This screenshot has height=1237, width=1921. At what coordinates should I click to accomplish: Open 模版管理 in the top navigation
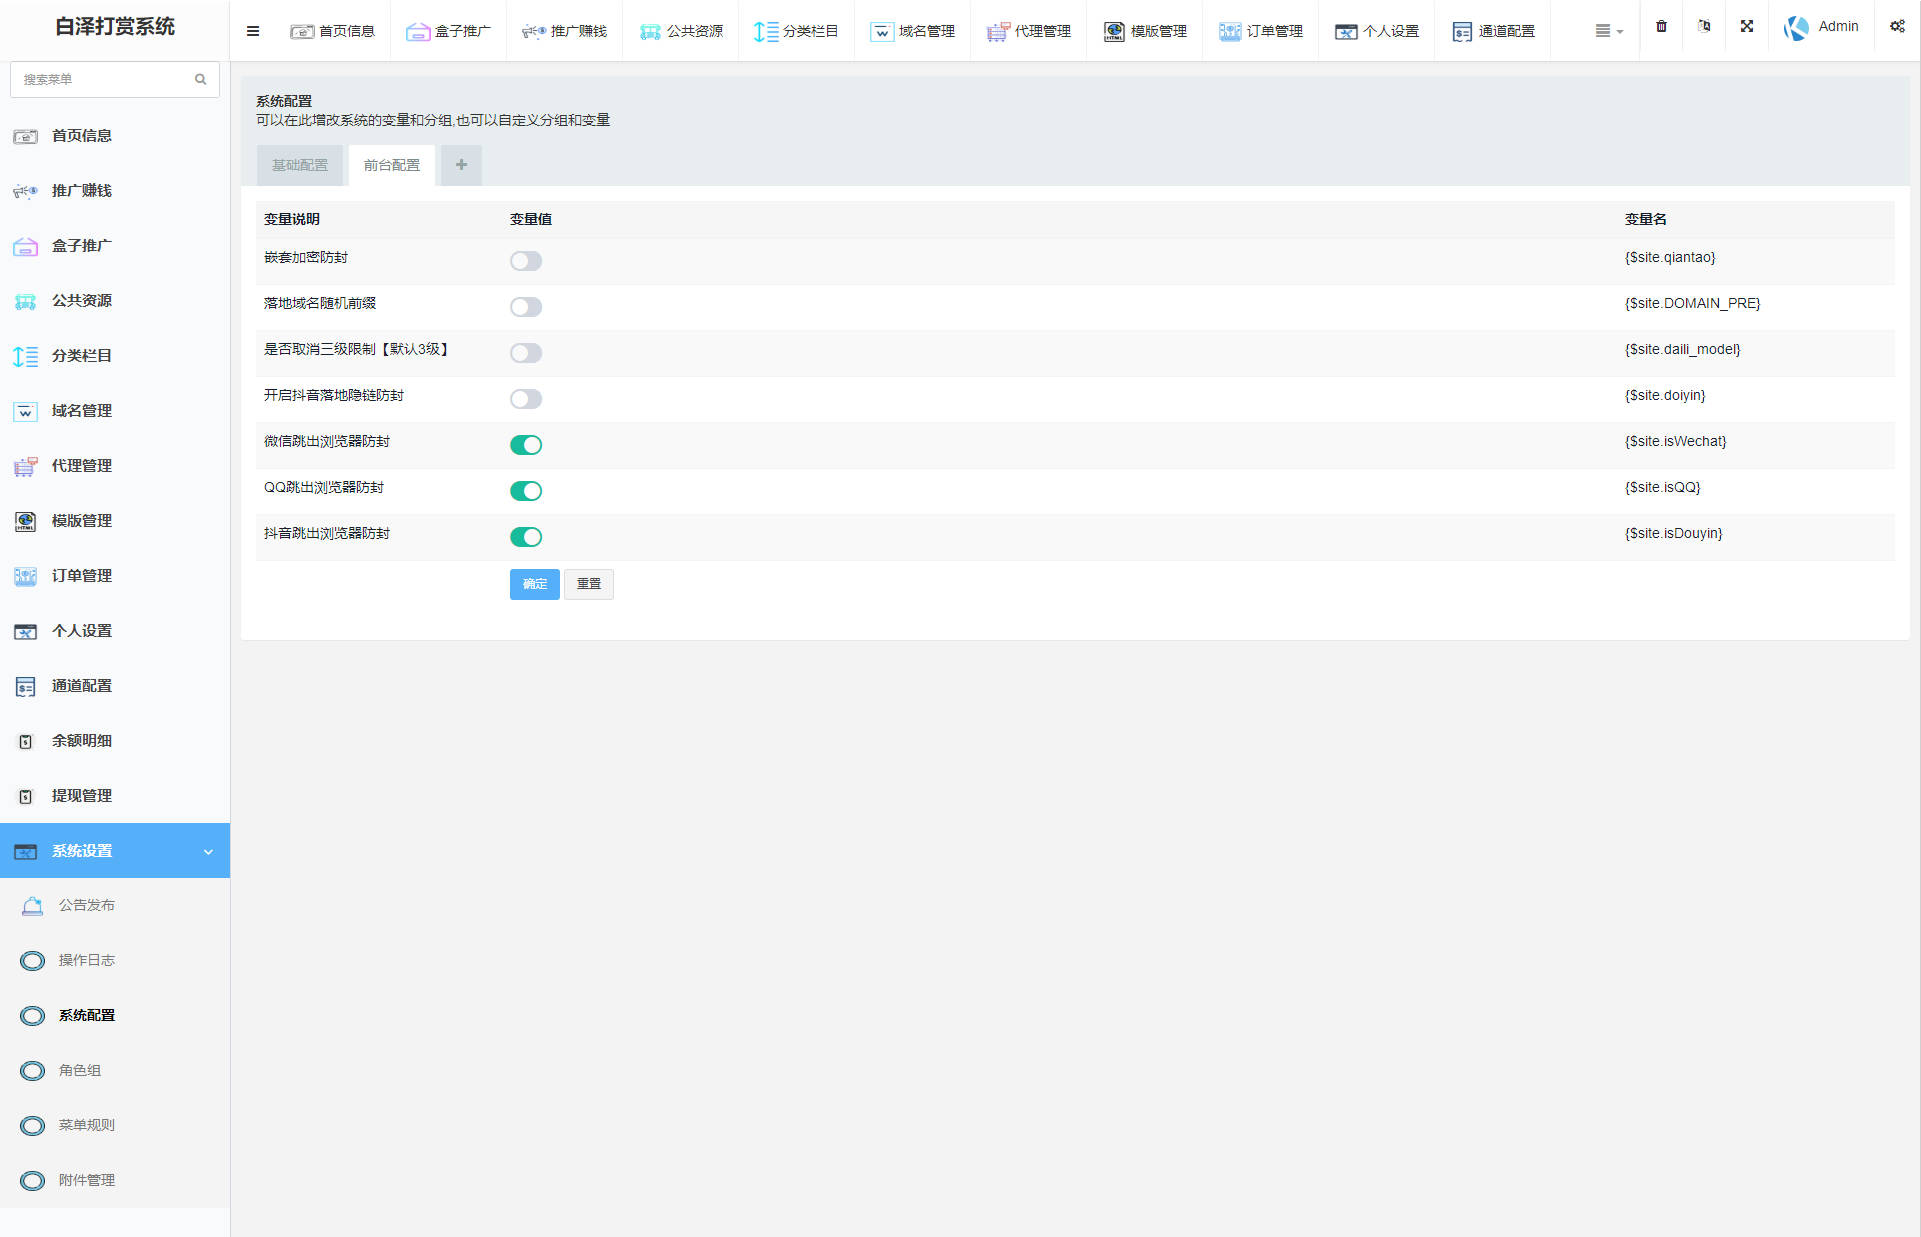(1144, 31)
